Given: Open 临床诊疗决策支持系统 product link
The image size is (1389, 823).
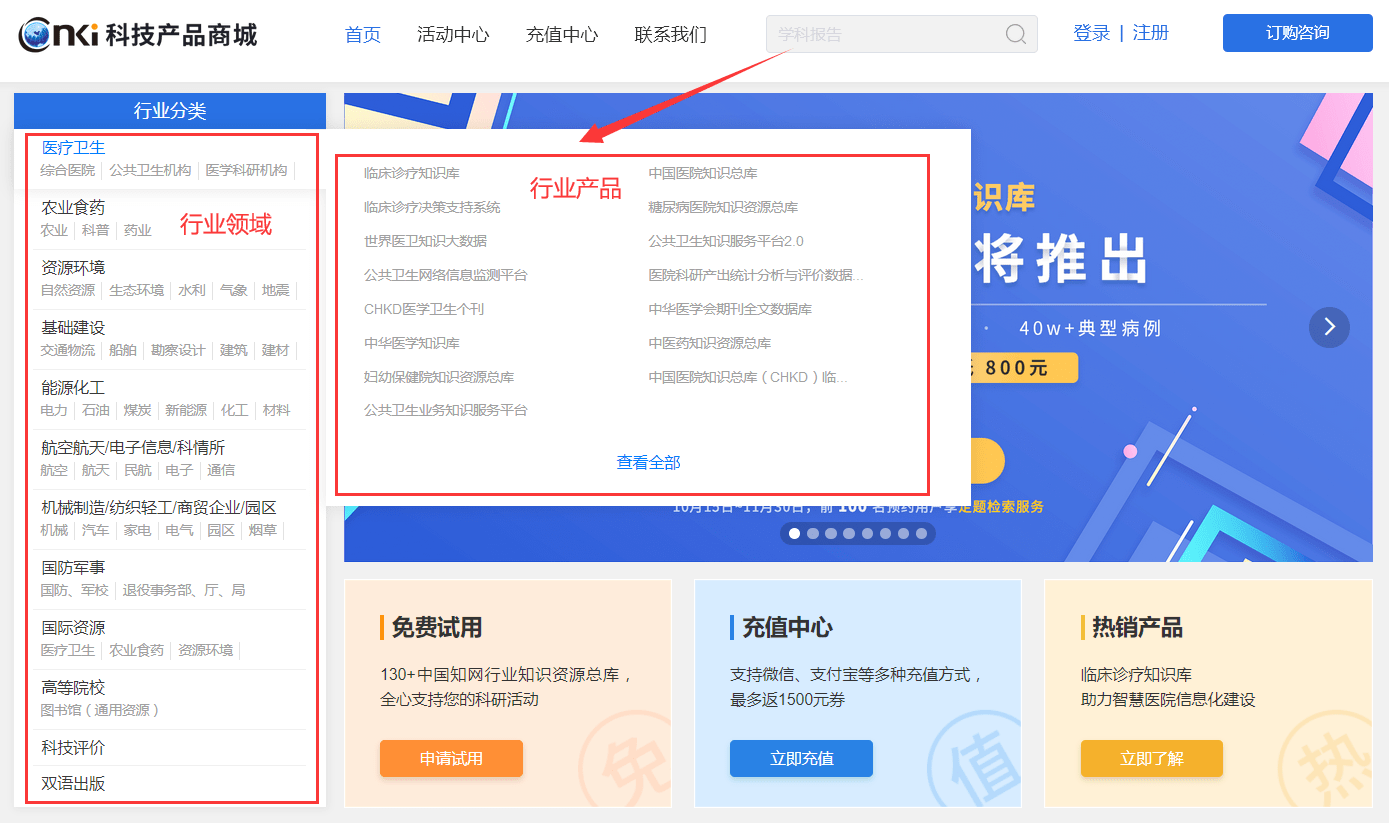Looking at the screenshot, I should [432, 207].
